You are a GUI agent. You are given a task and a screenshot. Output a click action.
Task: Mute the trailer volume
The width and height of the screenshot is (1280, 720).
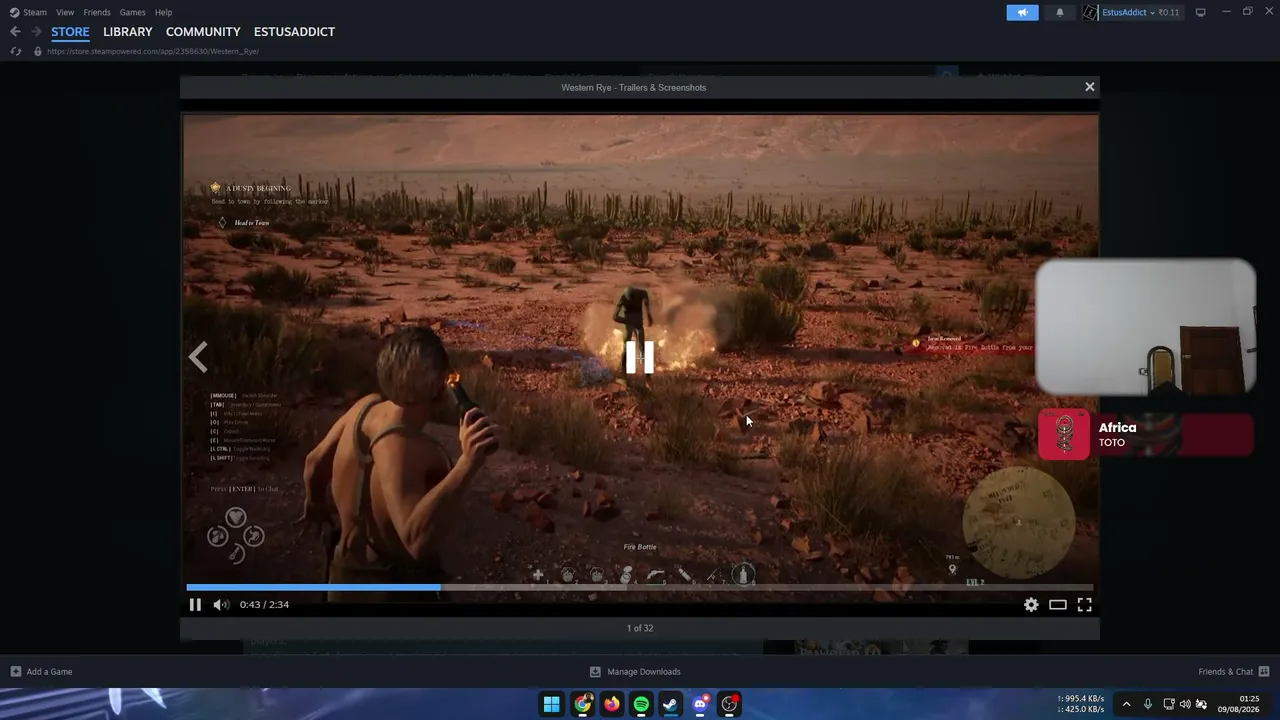click(221, 604)
